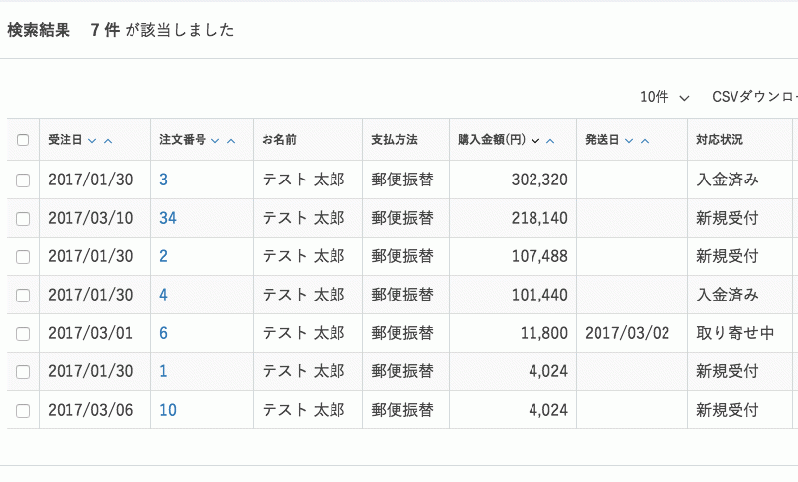Open order number 3 link
This screenshot has width=798, height=482.
click(163, 180)
